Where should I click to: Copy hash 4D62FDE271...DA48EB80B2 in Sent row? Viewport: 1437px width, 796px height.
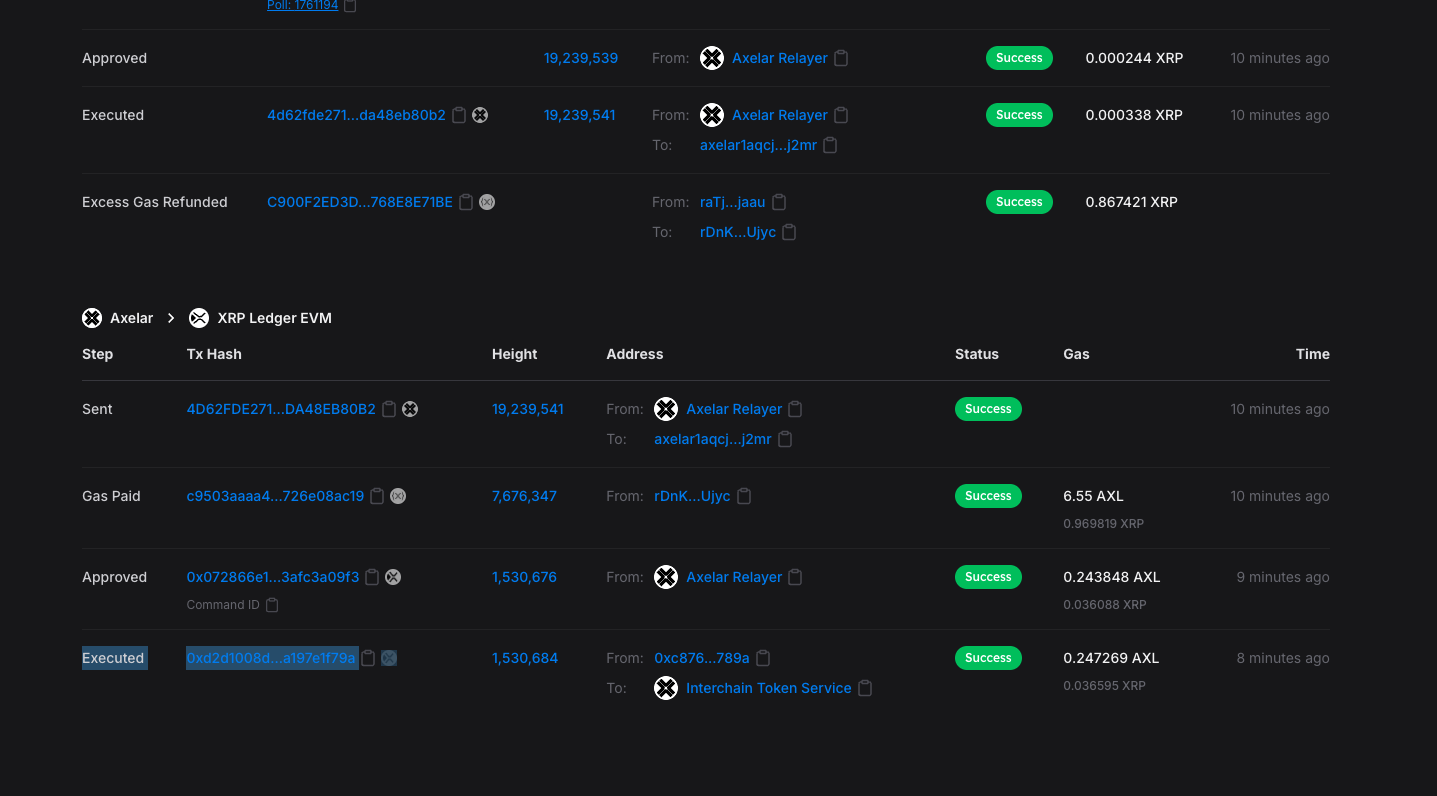tap(389, 409)
